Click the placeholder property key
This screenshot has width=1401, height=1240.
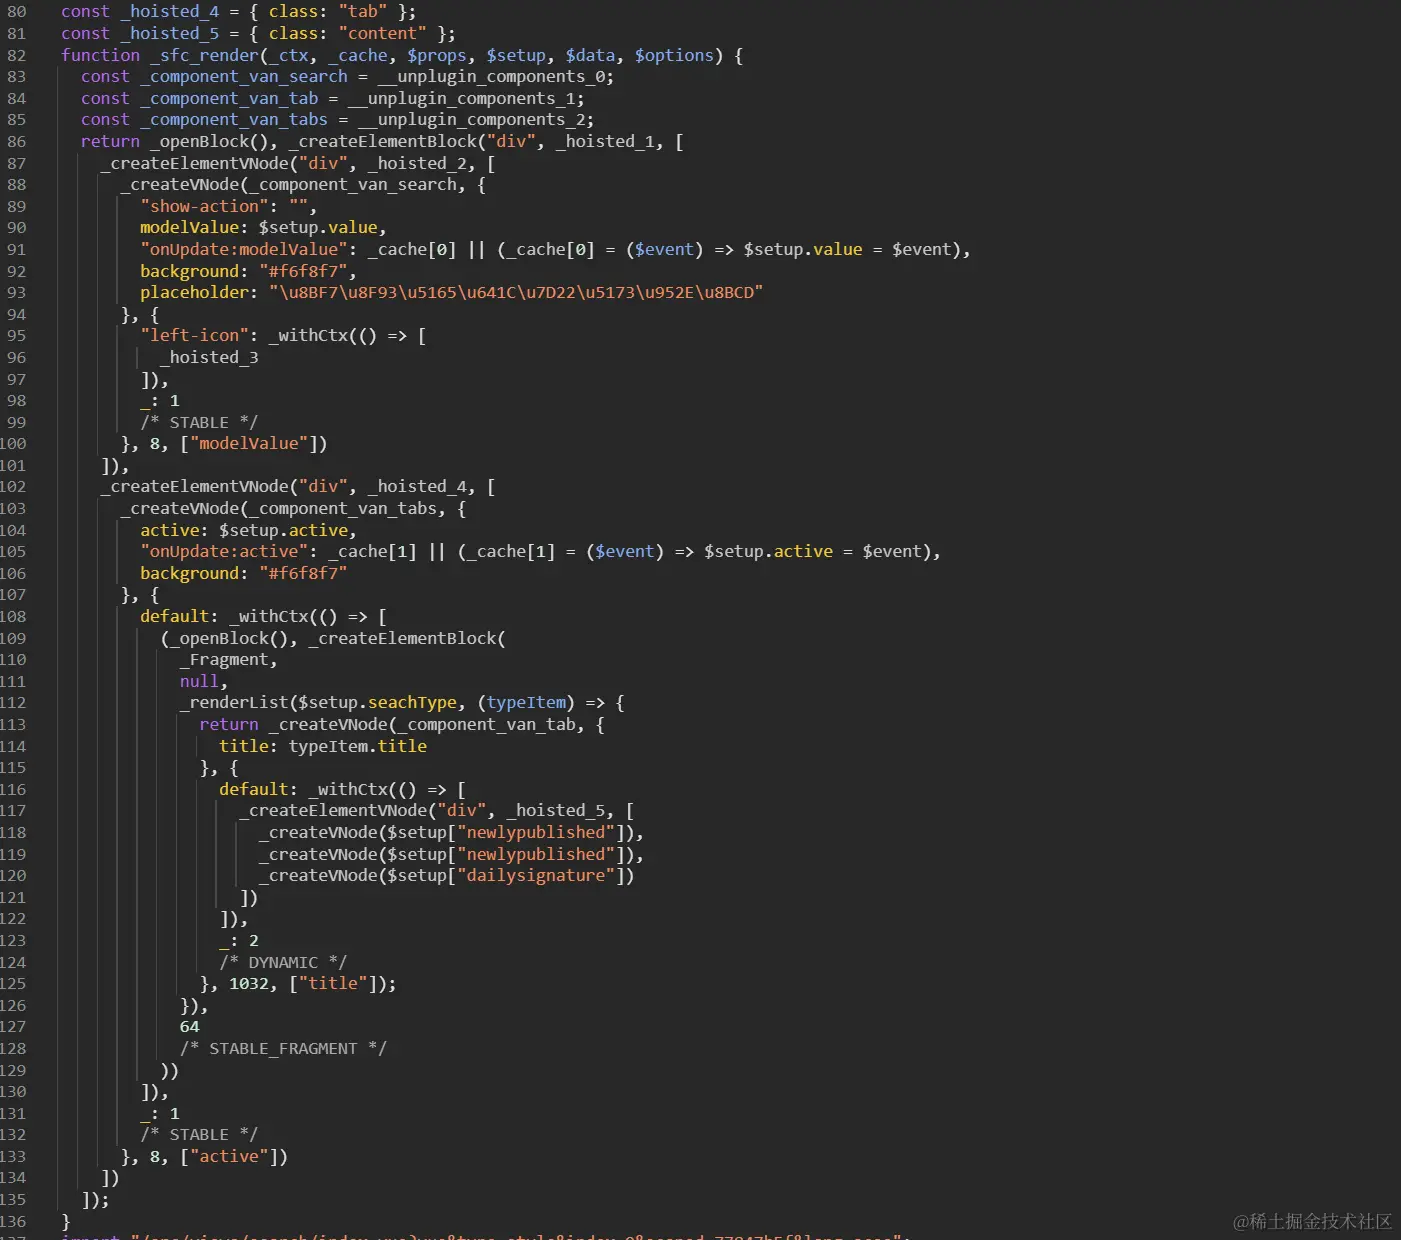194,293
